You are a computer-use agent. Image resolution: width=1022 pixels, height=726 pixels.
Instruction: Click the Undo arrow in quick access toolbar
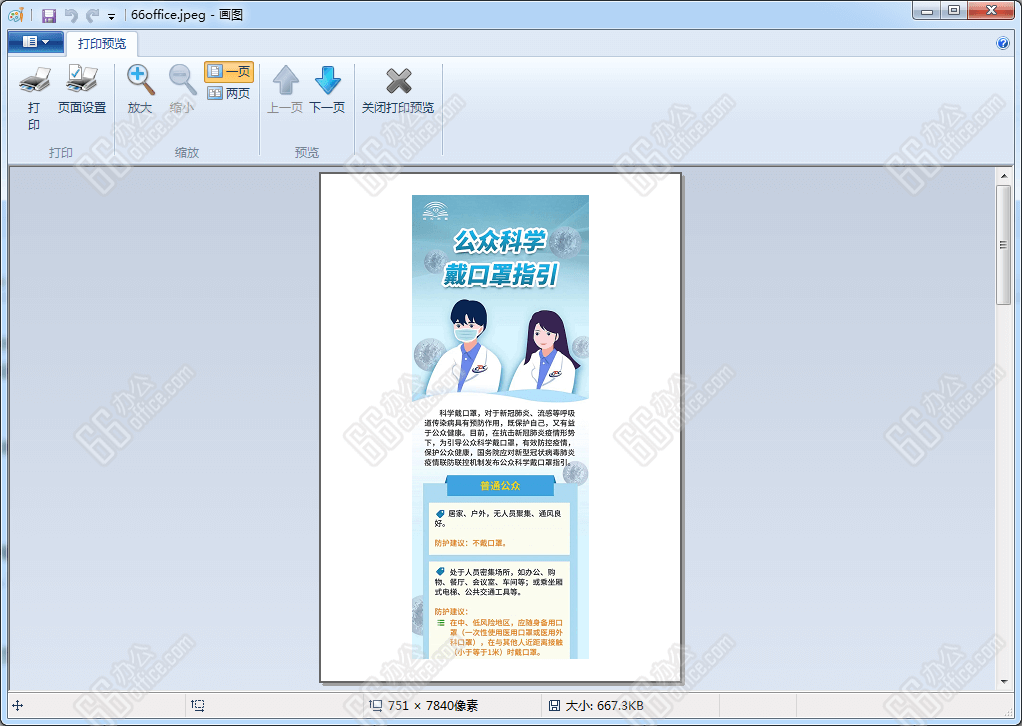pos(70,16)
